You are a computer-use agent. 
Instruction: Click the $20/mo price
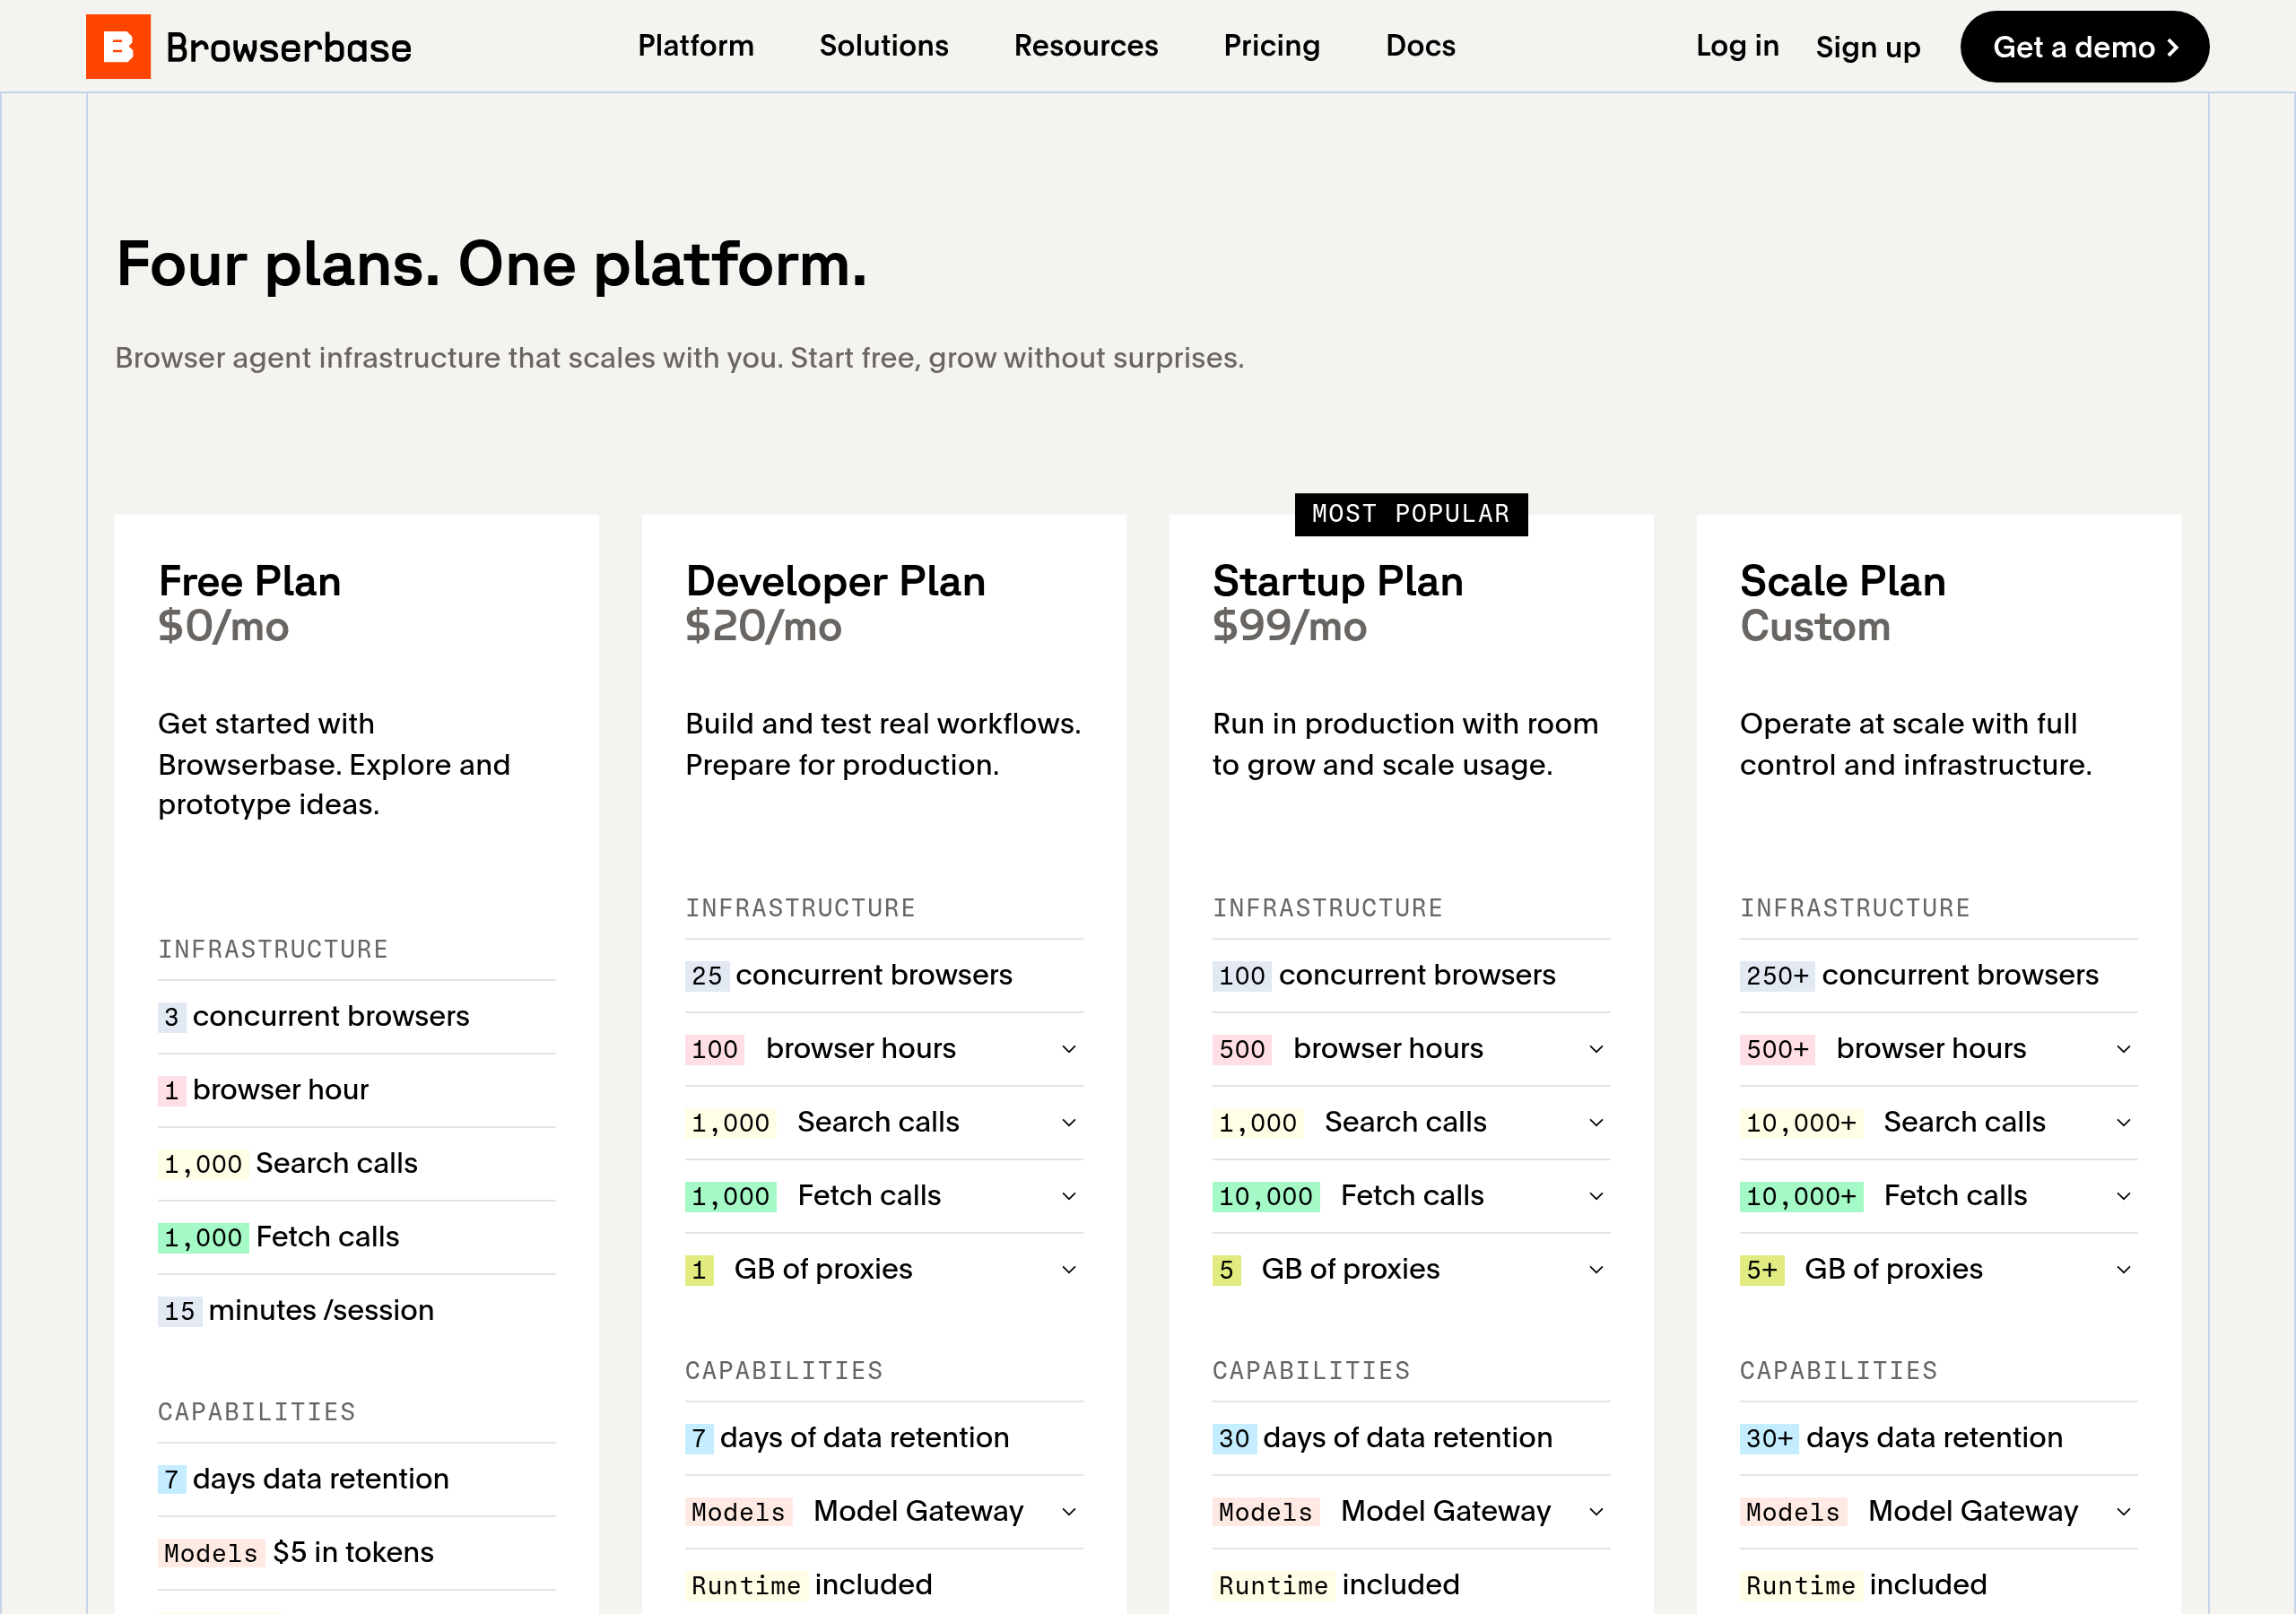point(764,627)
